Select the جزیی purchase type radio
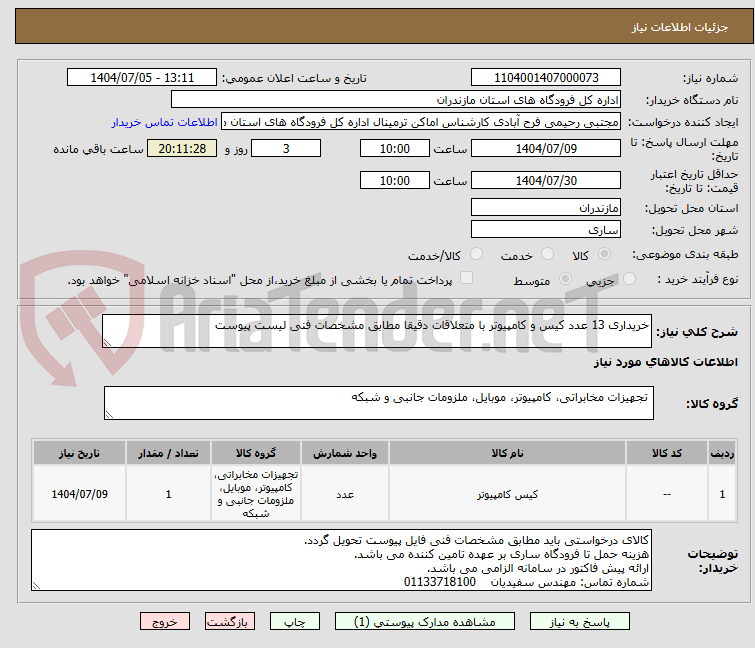755x648 pixels. 629,279
